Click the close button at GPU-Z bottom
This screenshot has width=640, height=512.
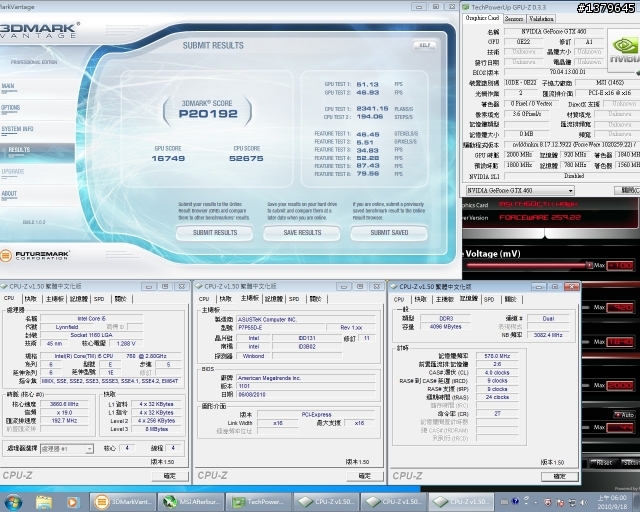click(628, 190)
